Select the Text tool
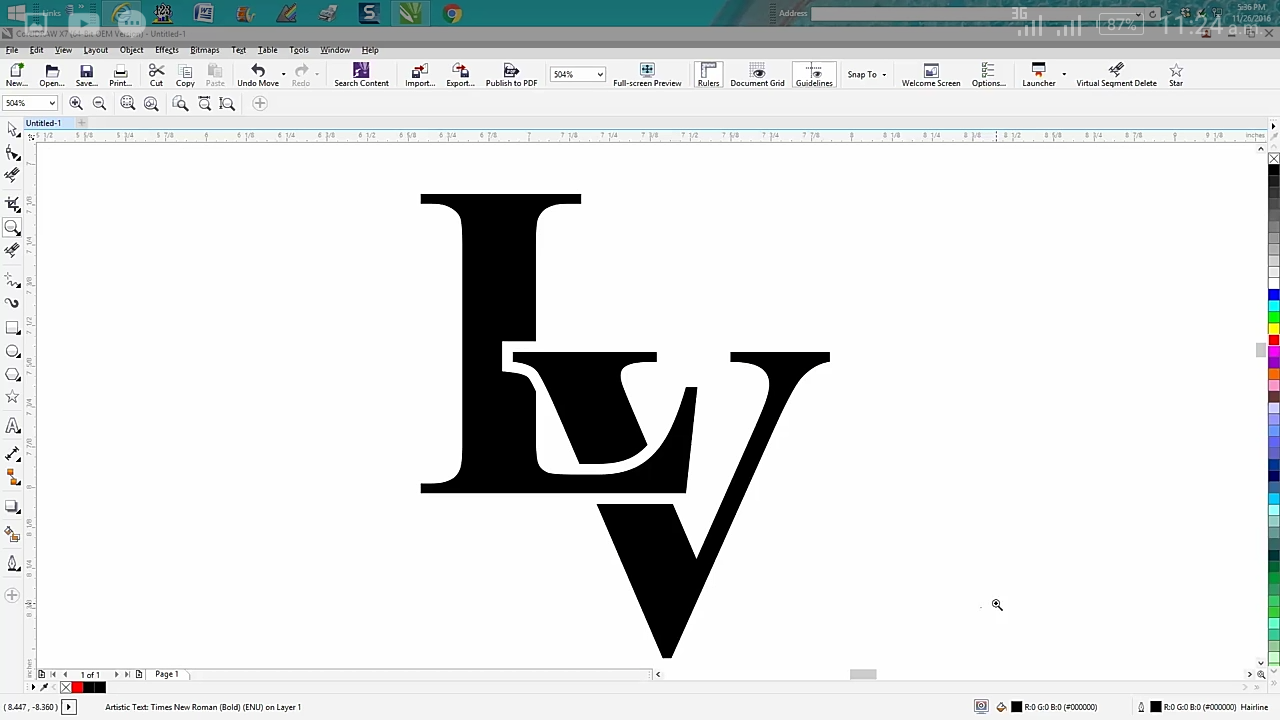This screenshot has height=720, width=1280. [12, 426]
